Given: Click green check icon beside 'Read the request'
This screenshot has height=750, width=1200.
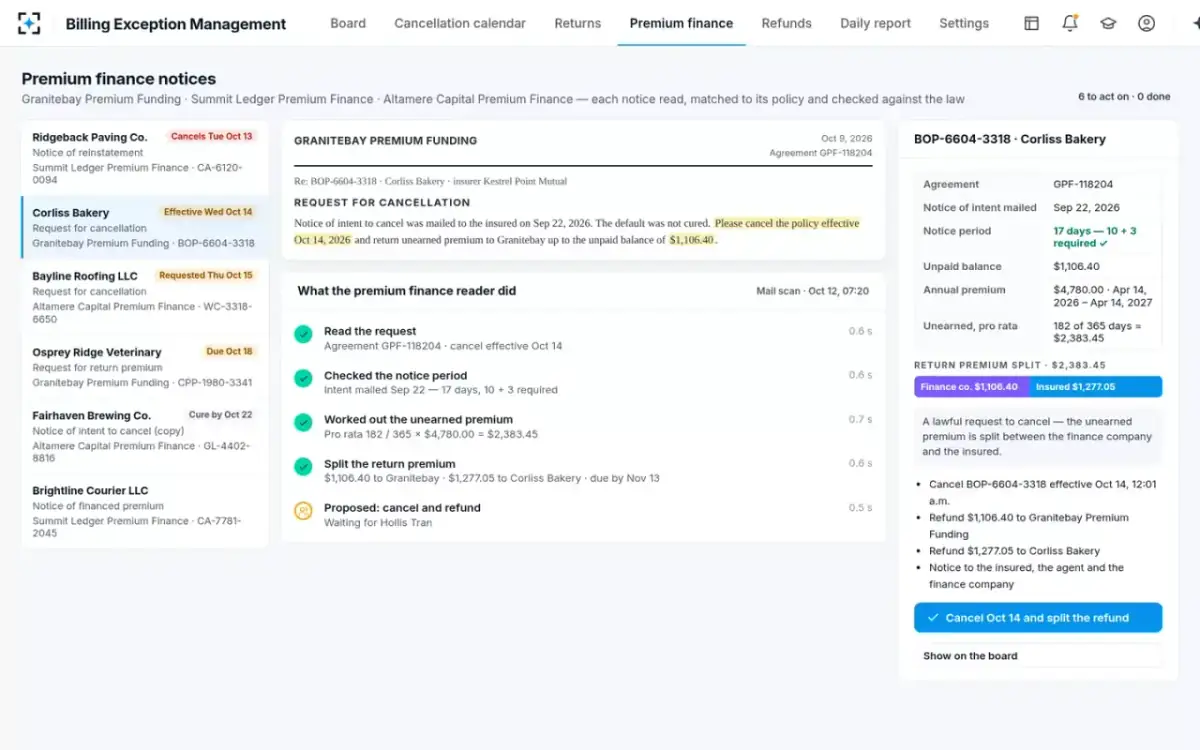Looking at the screenshot, I should pyautogui.click(x=303, y=334).
